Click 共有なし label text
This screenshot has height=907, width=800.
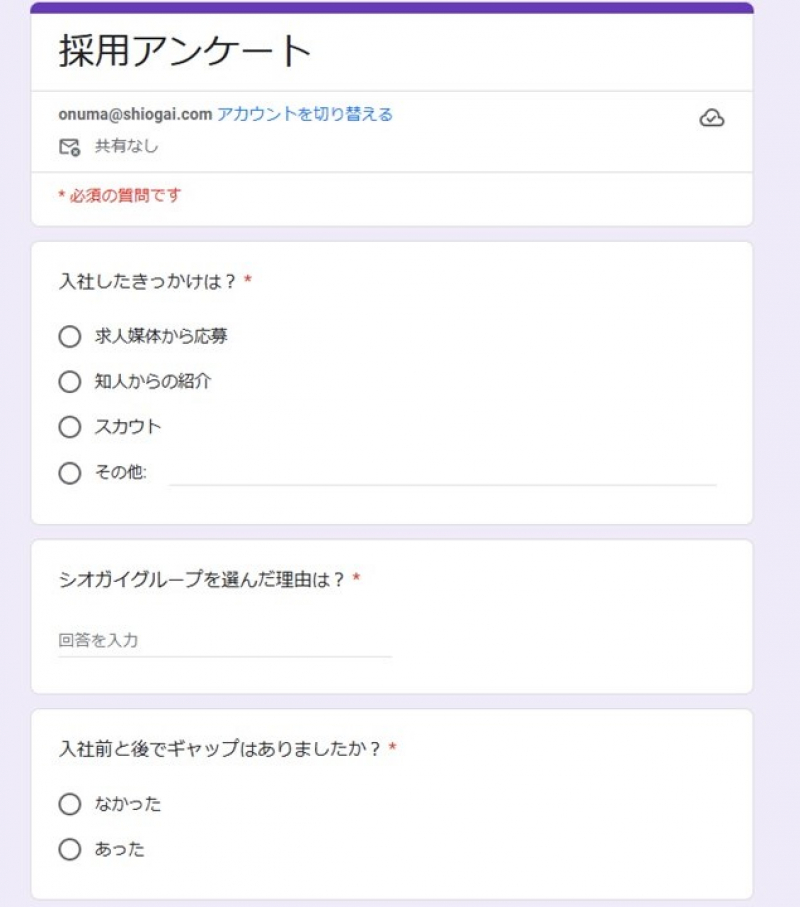tap(127, 146)
